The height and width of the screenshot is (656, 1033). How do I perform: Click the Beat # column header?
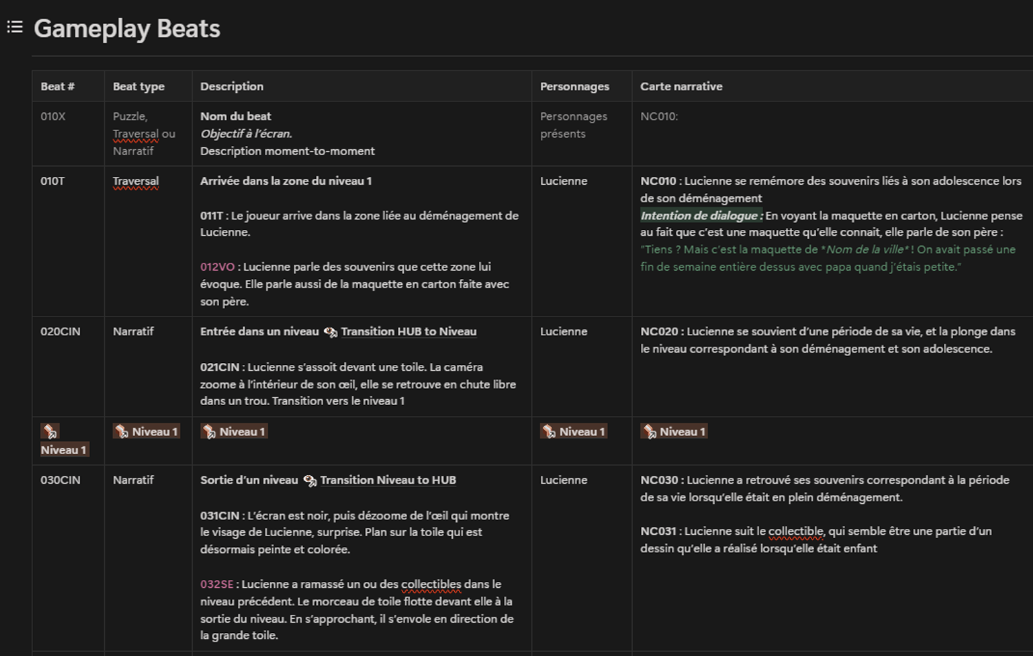tap(57, 87)
